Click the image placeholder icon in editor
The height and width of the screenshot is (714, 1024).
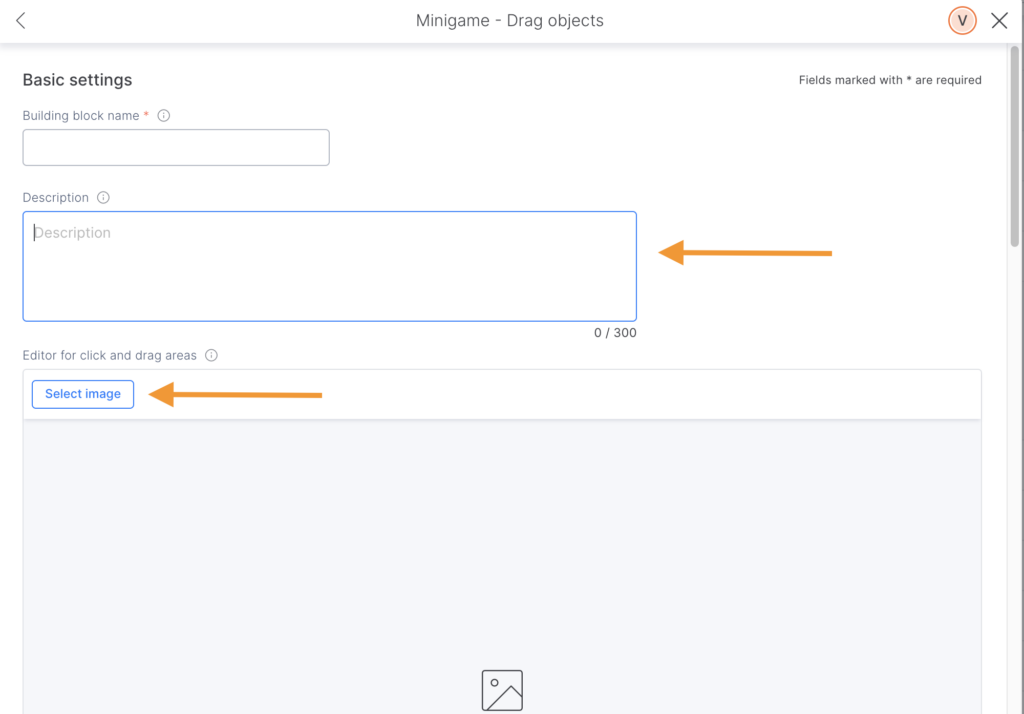click(x=502, y=690)
